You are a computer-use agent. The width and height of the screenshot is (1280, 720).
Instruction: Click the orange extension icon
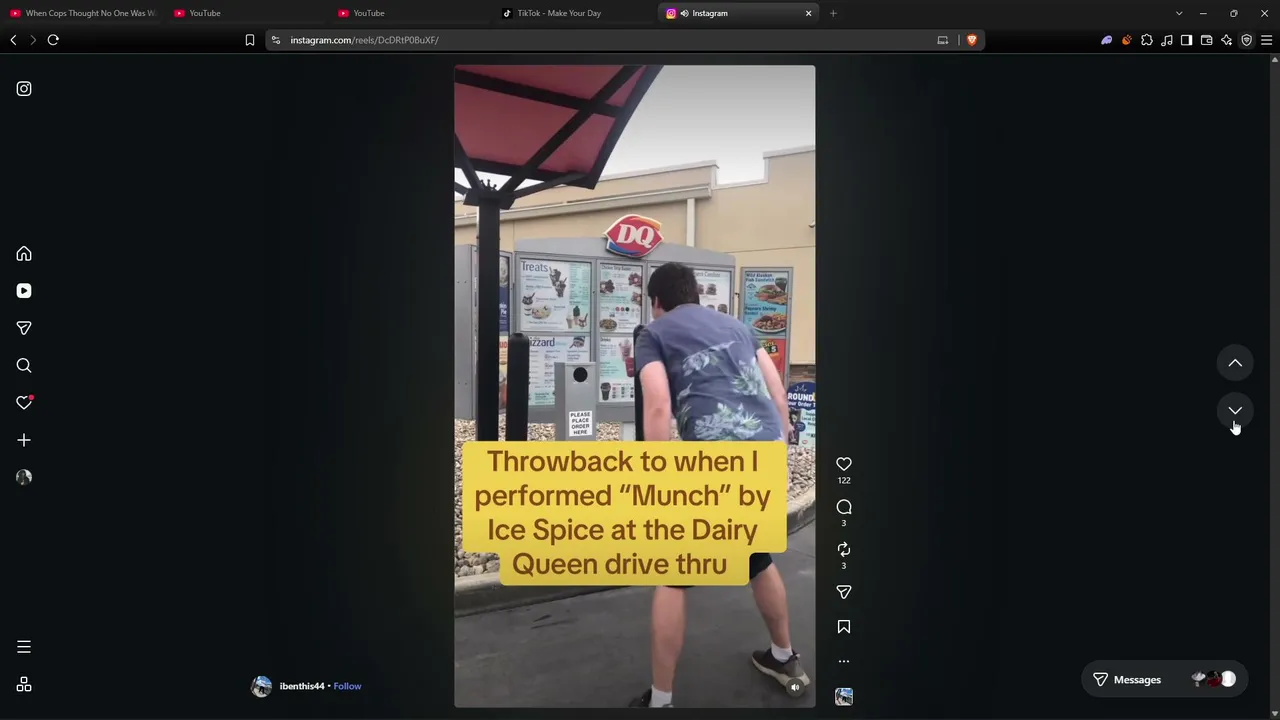coord(1127,40)
